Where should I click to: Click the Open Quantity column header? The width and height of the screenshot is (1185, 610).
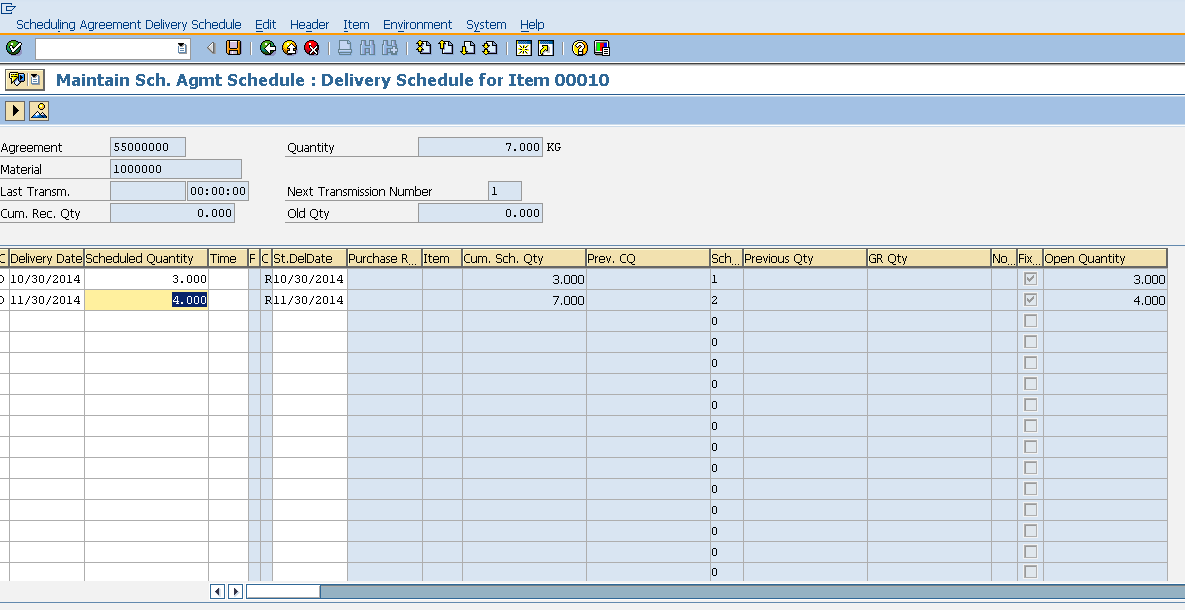pos(1105,259)
